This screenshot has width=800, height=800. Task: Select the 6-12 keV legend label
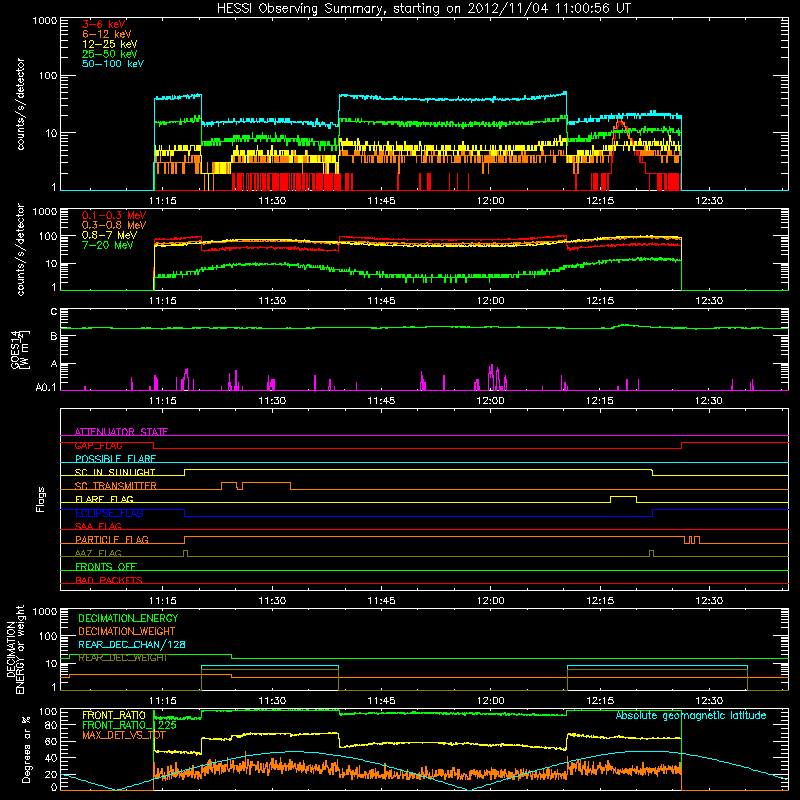click(x=107, y=34)
